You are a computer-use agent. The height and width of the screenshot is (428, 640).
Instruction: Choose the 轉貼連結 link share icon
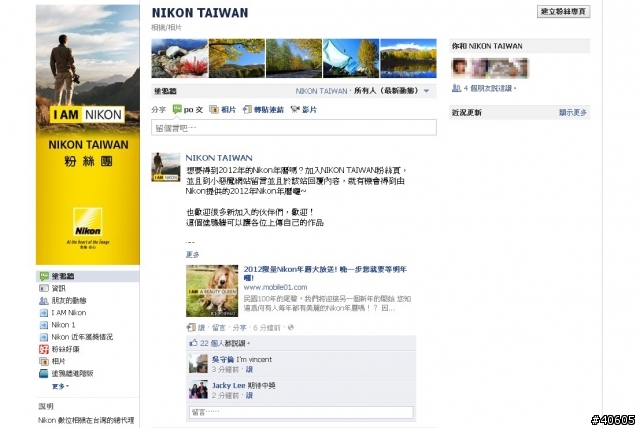(247, 109)
